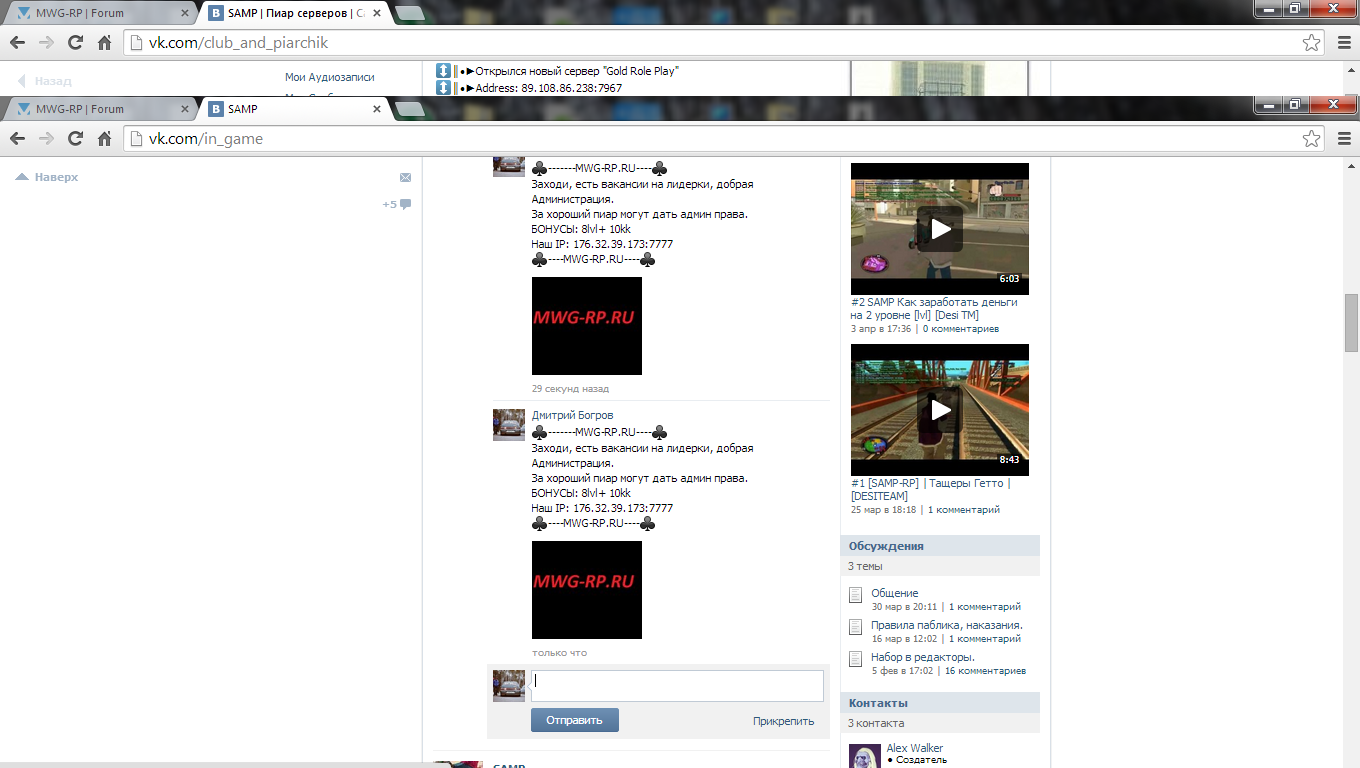Open Chrome menu in vk.com/in_game window

tap(1344, 139)
